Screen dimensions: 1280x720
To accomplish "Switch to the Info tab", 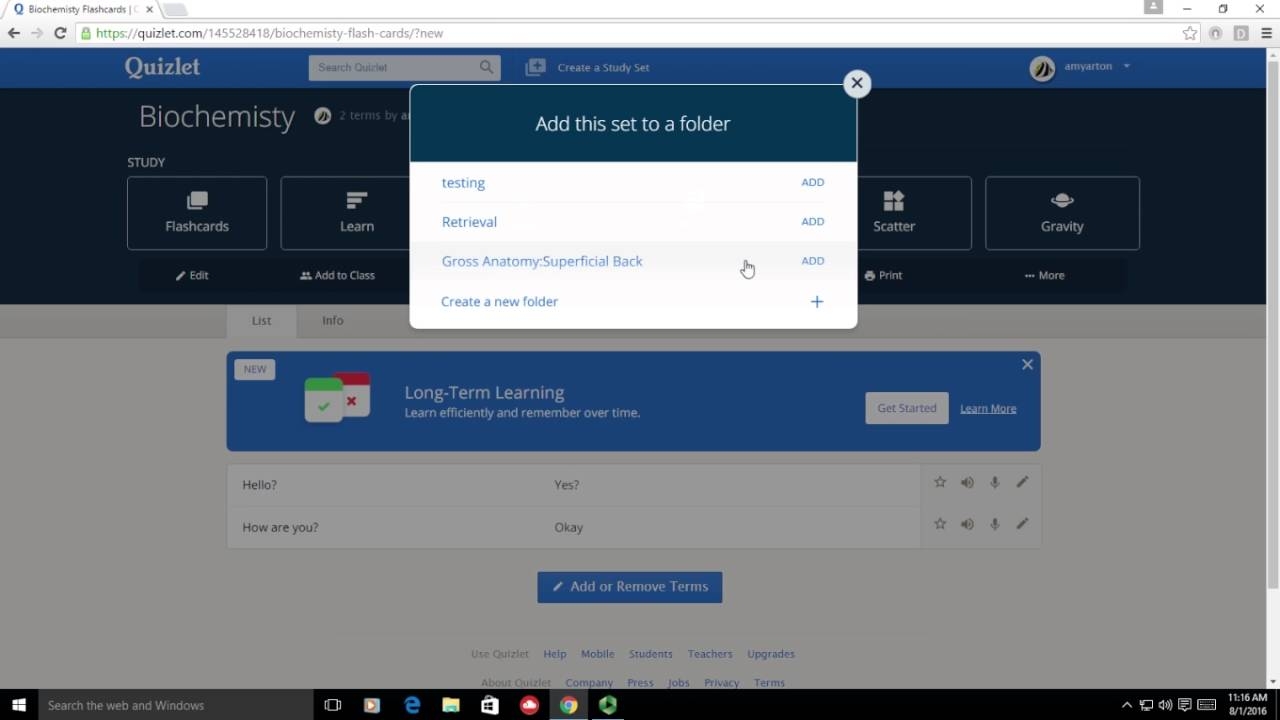I will tap(332, 320).
